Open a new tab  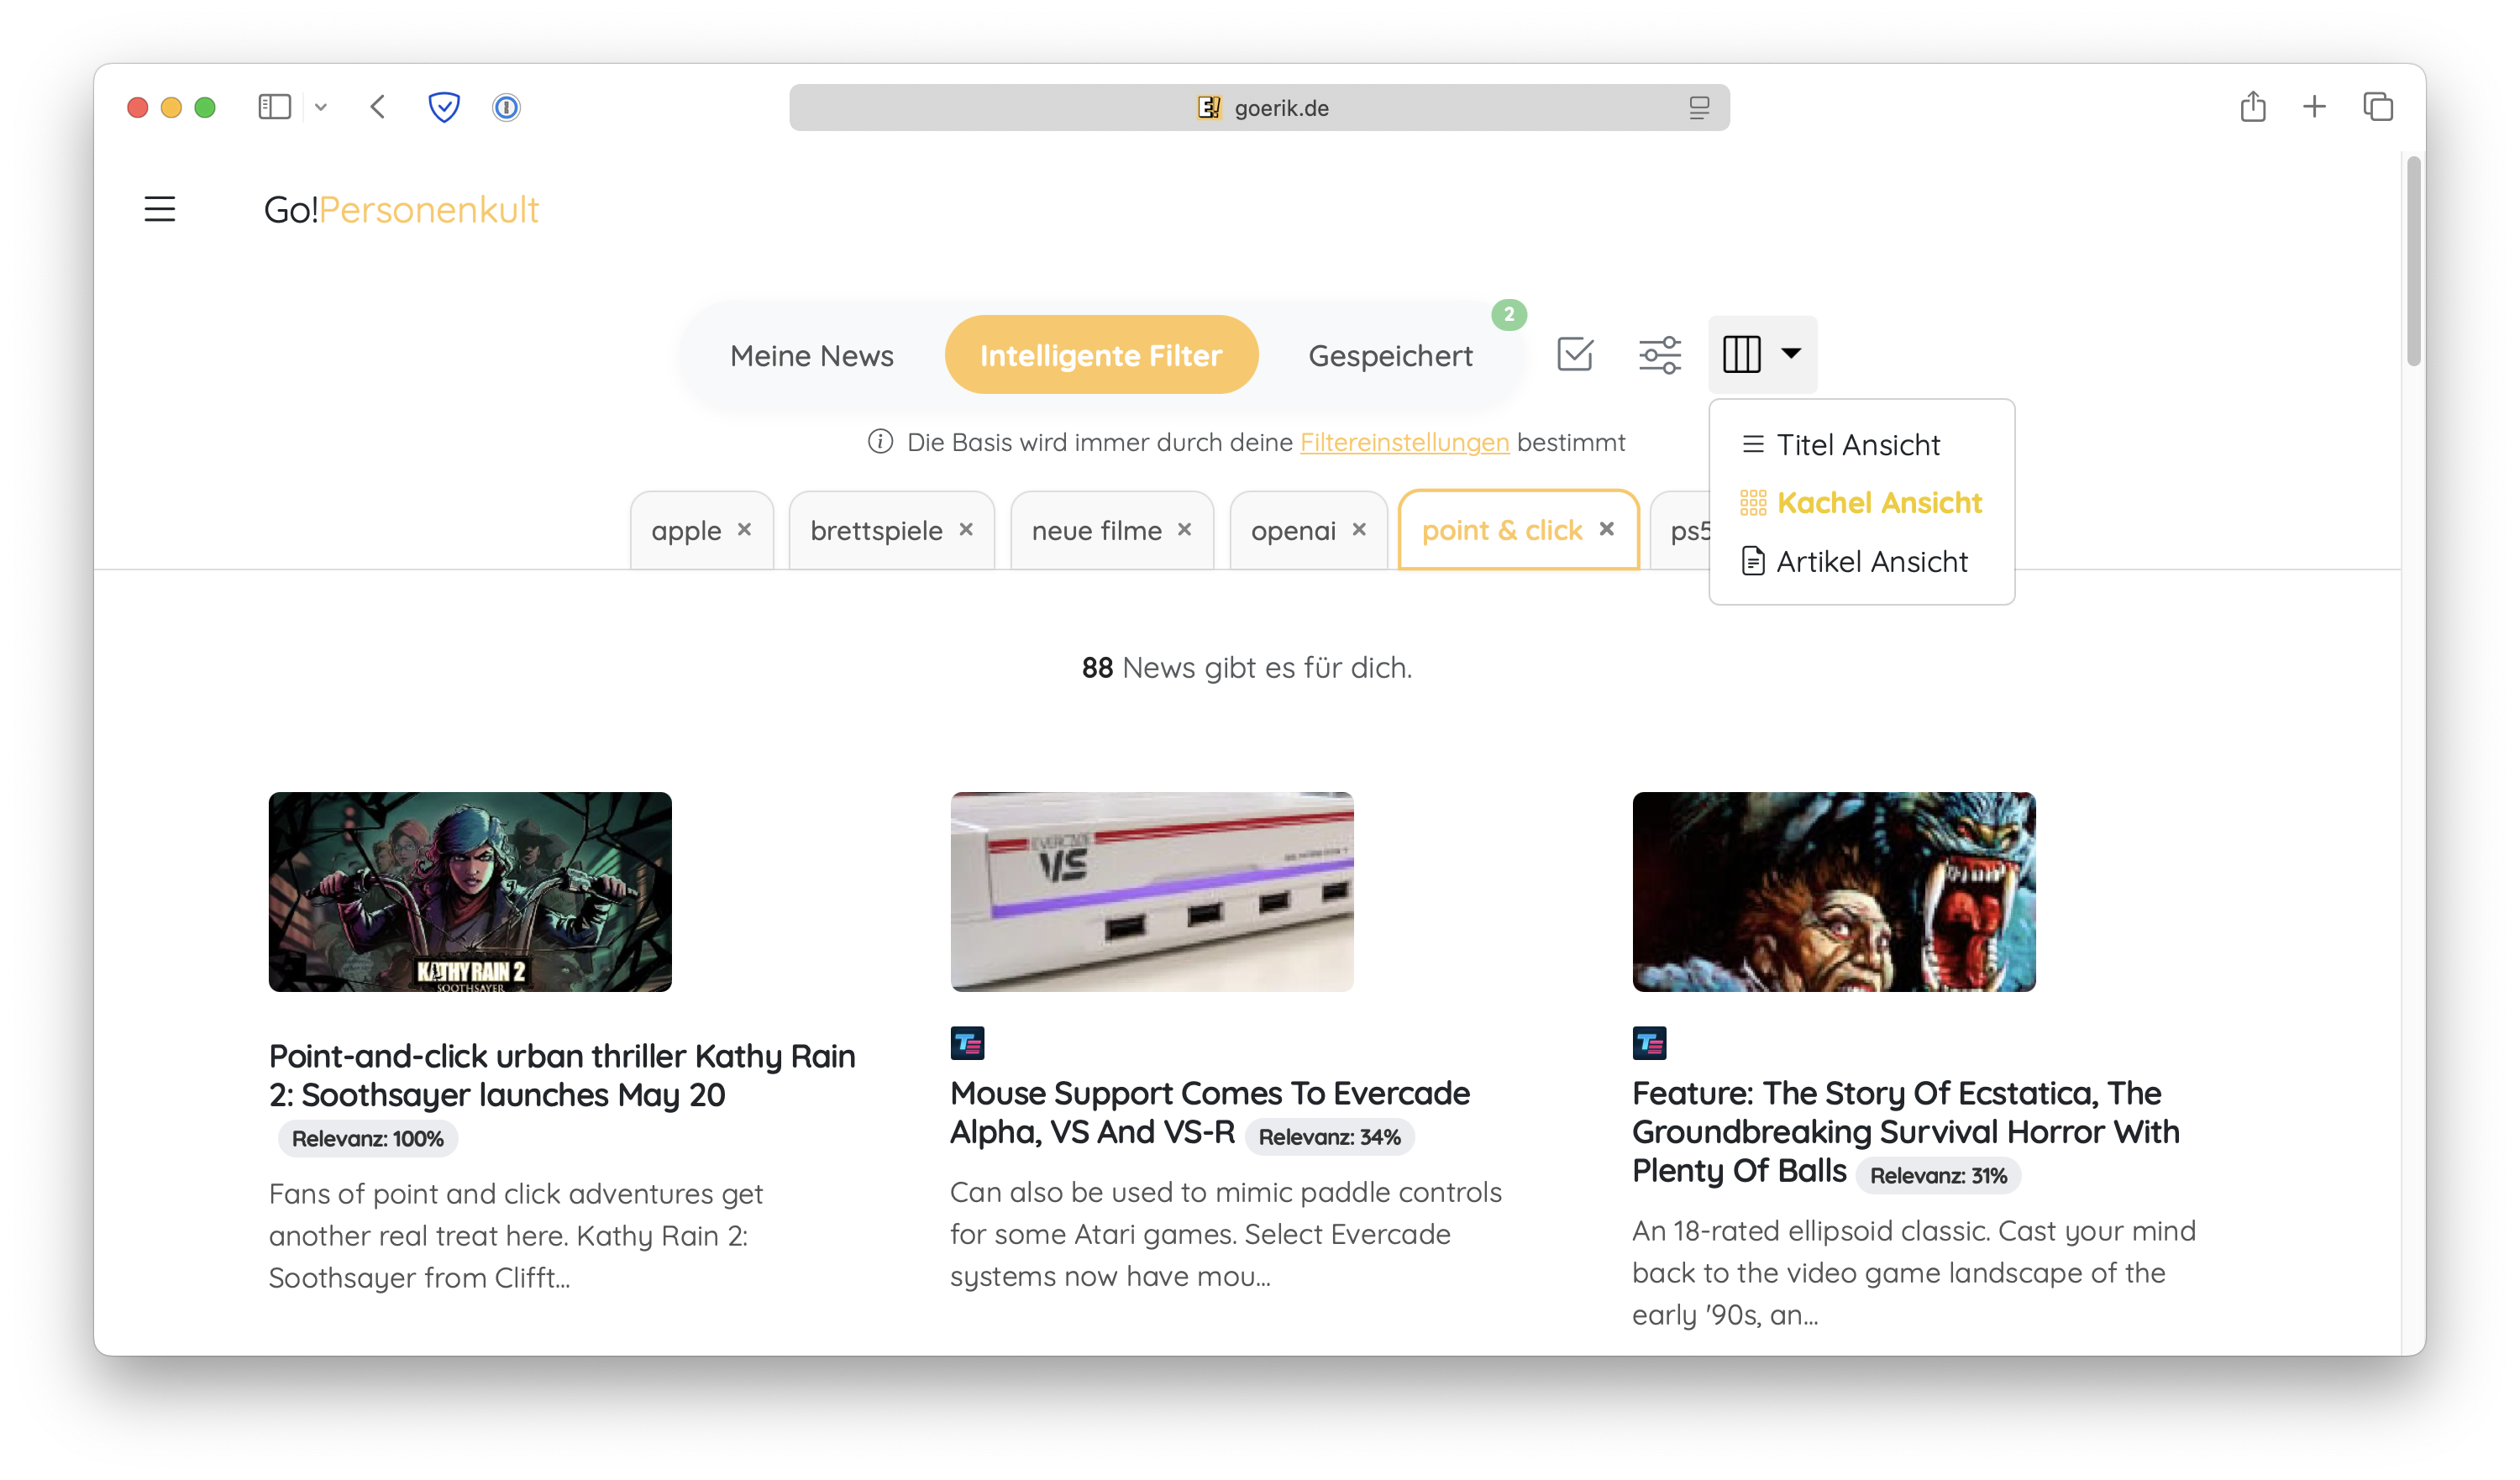[2314, 106]
